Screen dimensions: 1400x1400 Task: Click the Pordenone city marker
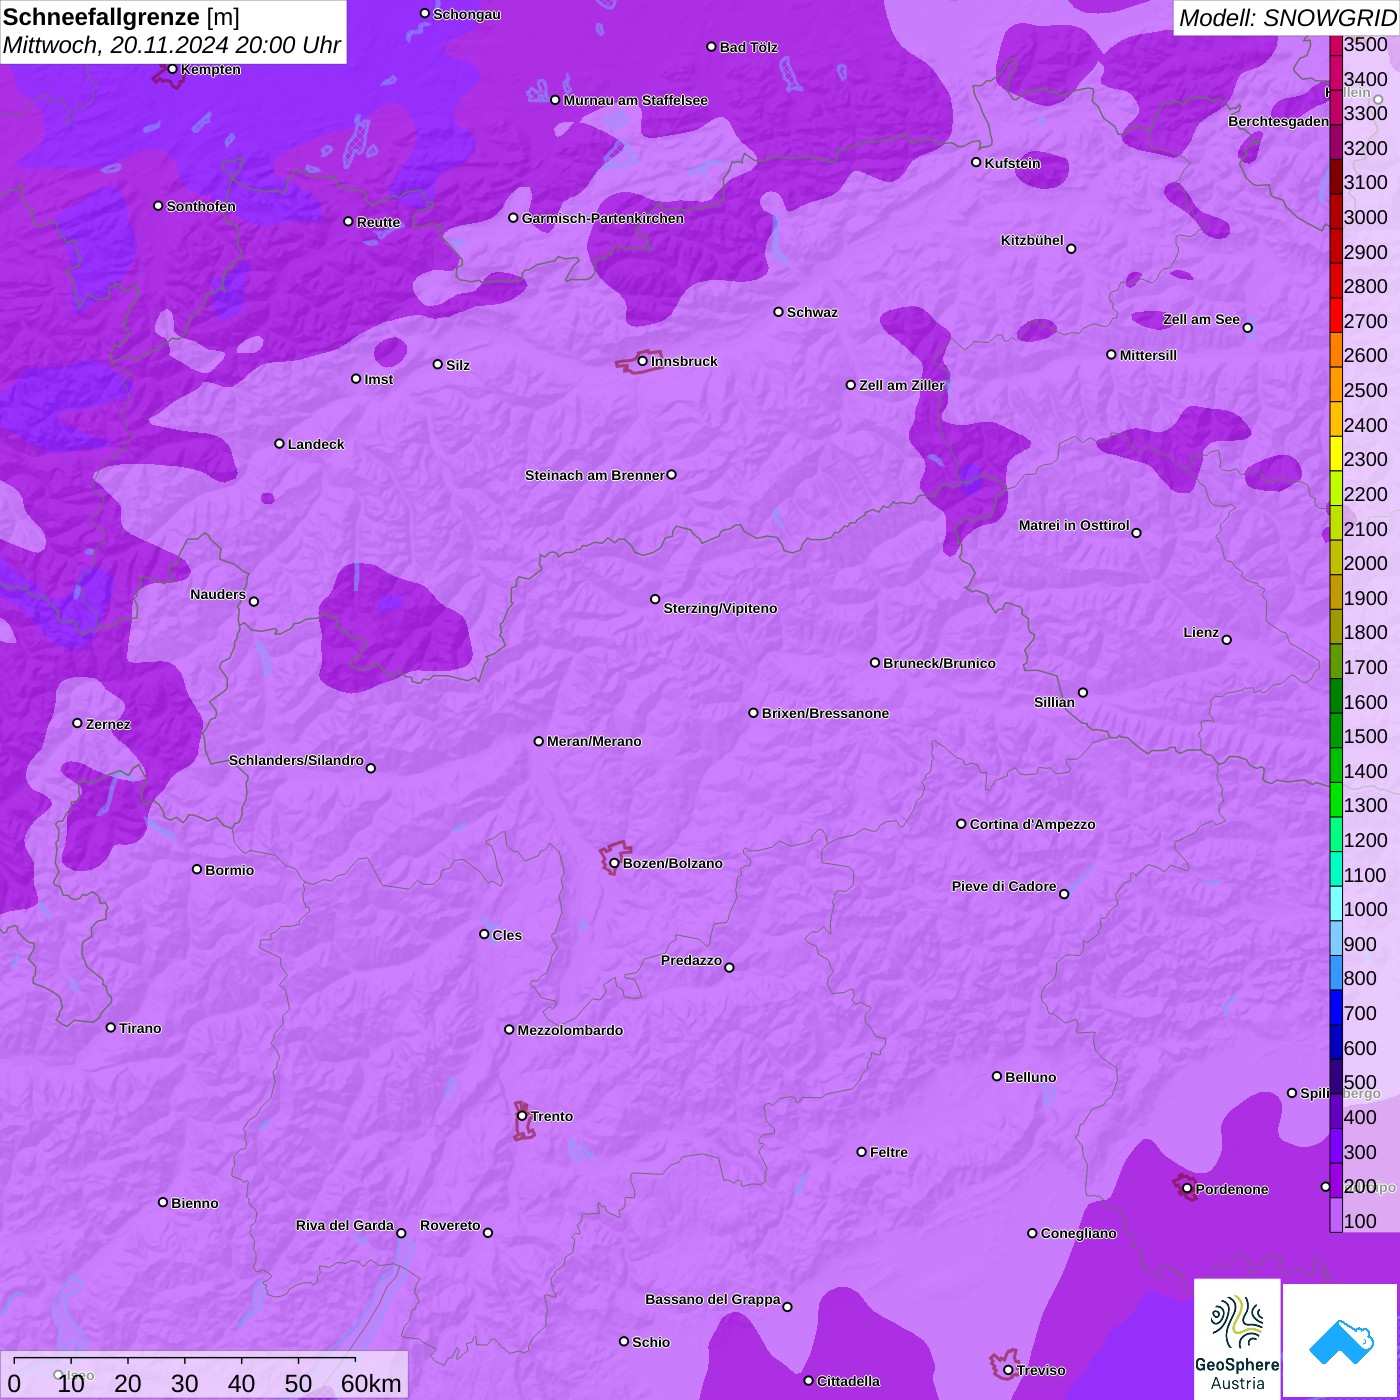(1187, 1189)
